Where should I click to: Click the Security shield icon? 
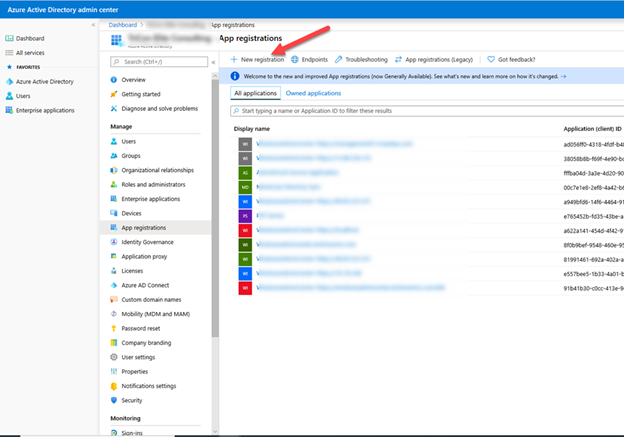(114, 400)
